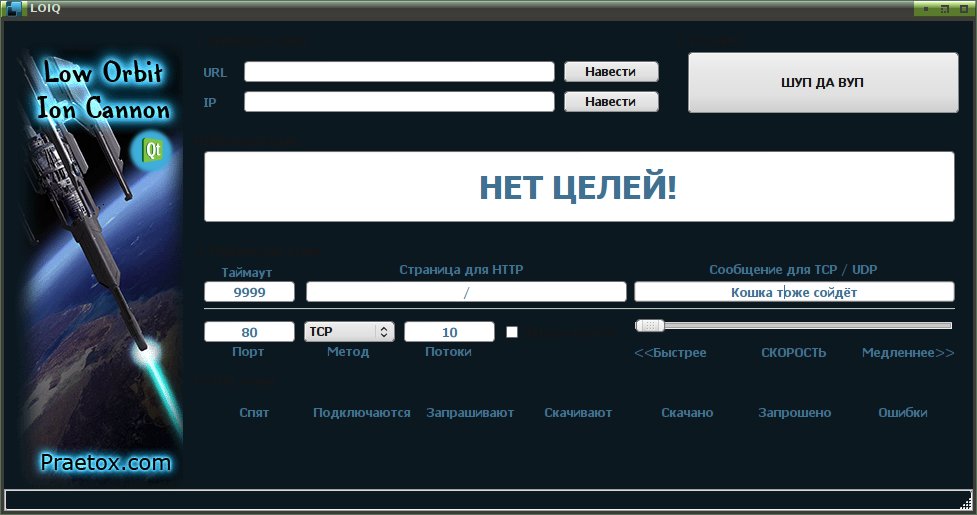The width and height of the screenshot is (977, 515).
Task: Click the Страница для HTTP field
Action: click(466, 292)
